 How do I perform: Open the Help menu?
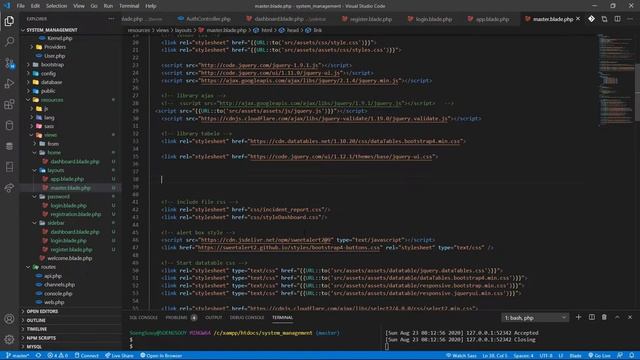[x=151, y=6]
